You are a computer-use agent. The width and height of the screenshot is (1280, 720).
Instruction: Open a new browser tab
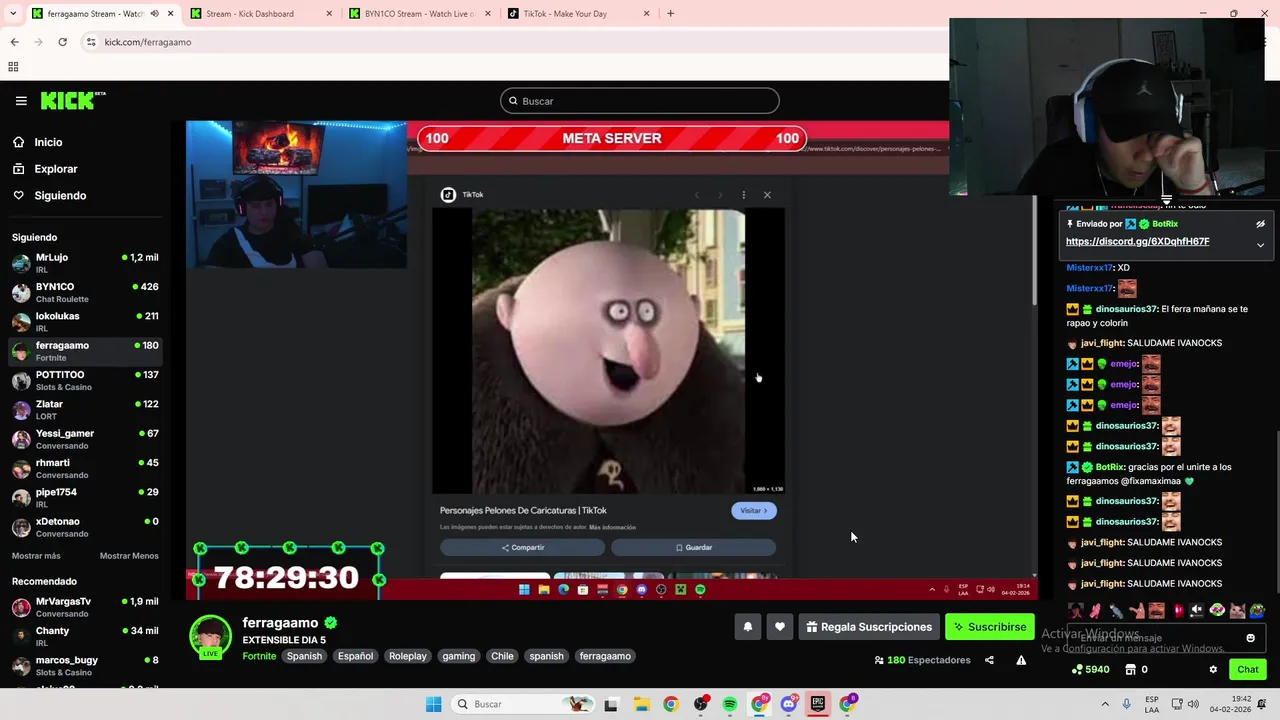point(670,14)
